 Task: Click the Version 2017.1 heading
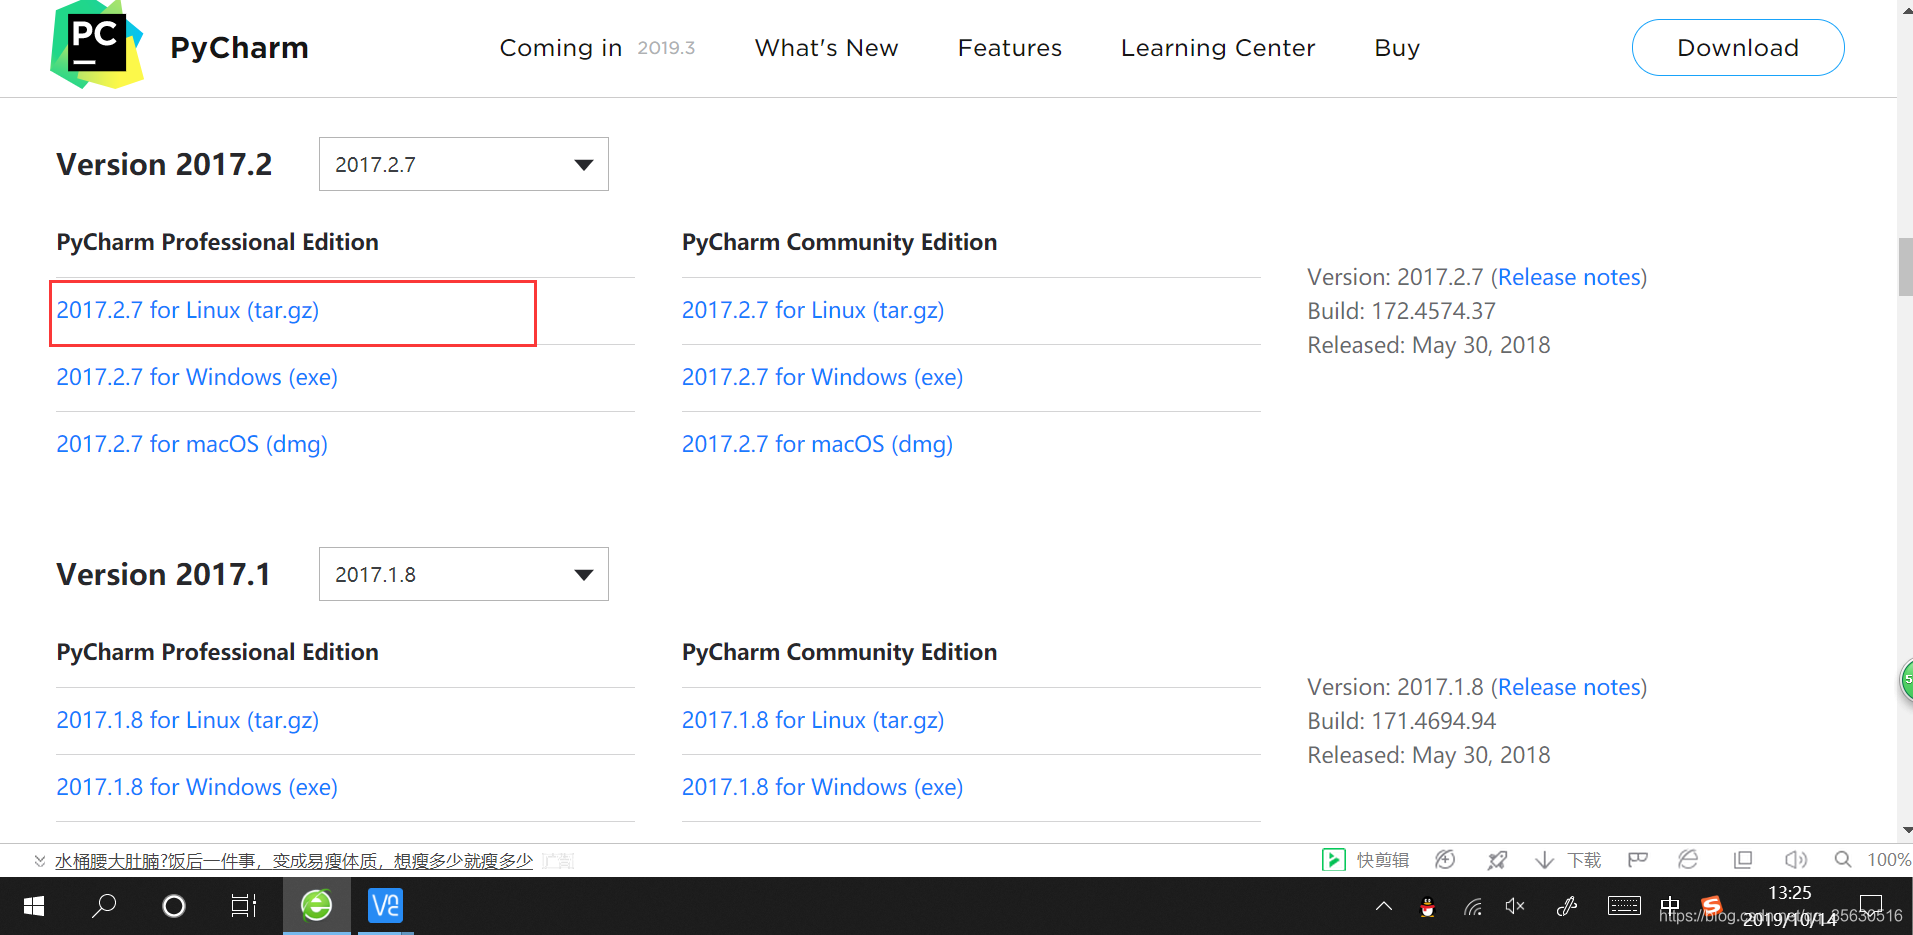coord(163,574)
